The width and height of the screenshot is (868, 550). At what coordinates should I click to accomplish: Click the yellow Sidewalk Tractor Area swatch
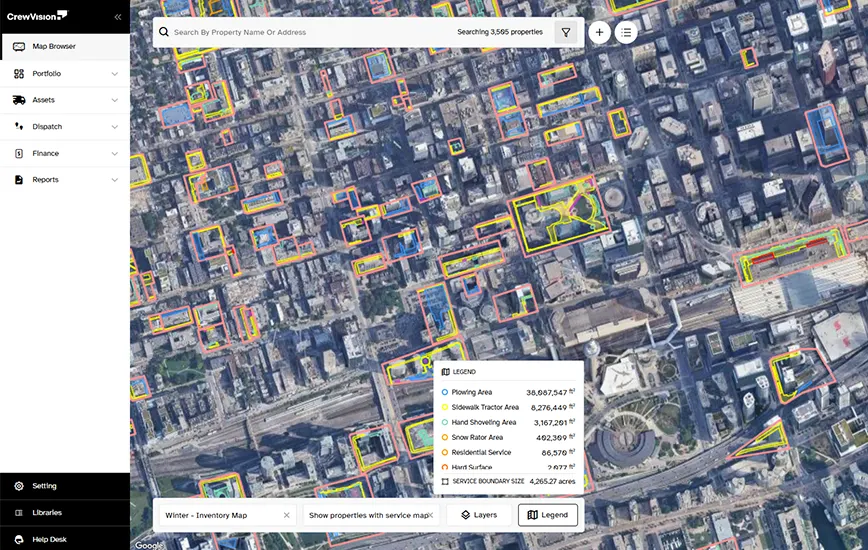[445, 407]
